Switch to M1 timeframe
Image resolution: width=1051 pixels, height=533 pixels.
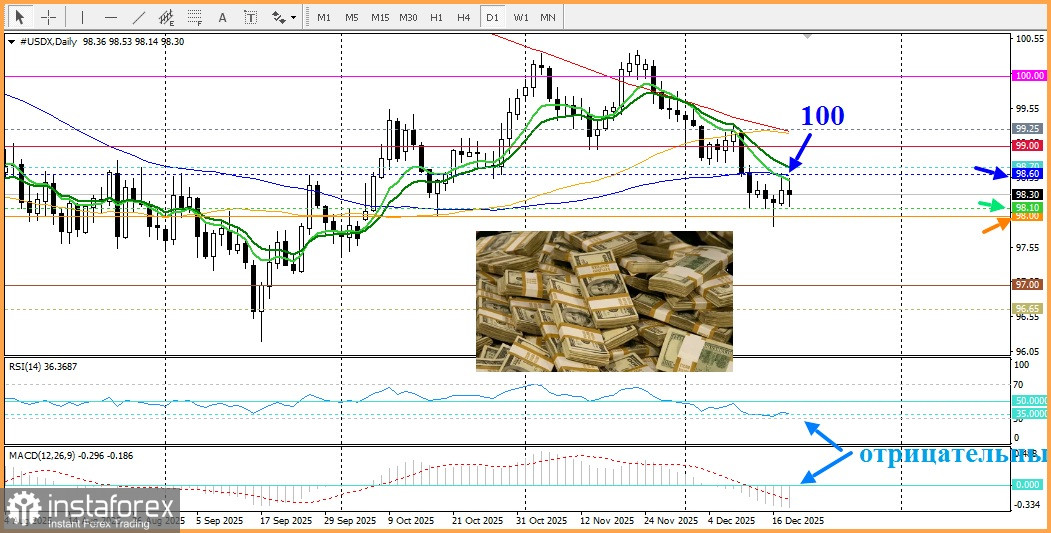pos(324,17)
